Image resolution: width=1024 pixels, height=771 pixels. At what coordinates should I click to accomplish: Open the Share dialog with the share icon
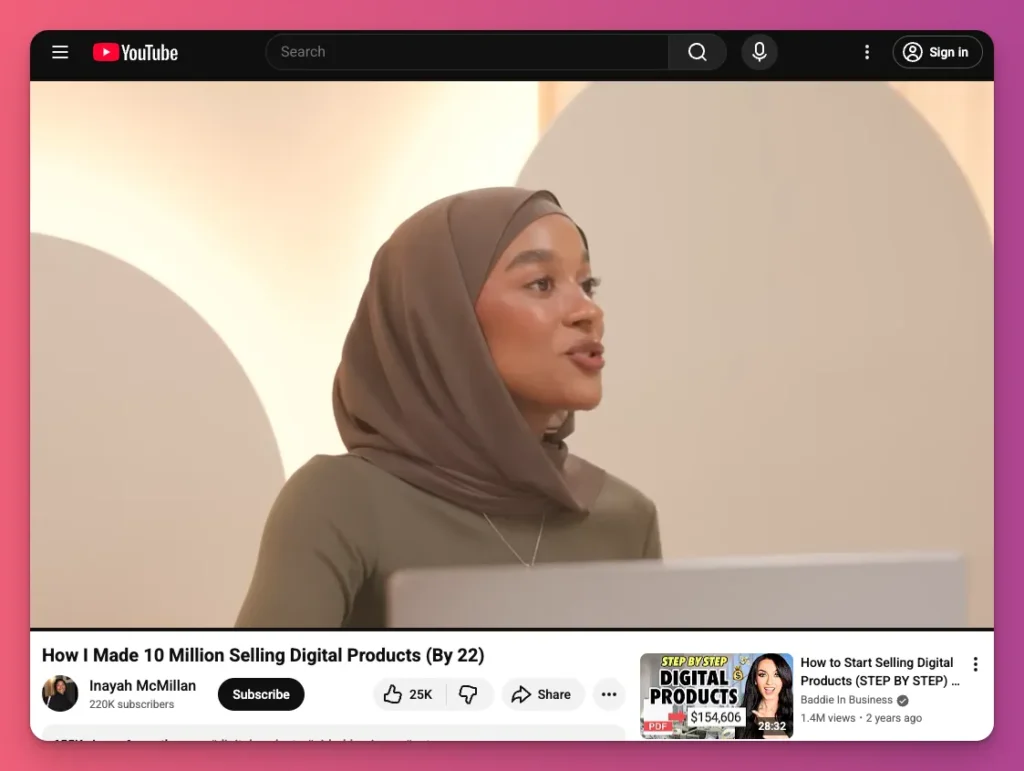(542, 694)
